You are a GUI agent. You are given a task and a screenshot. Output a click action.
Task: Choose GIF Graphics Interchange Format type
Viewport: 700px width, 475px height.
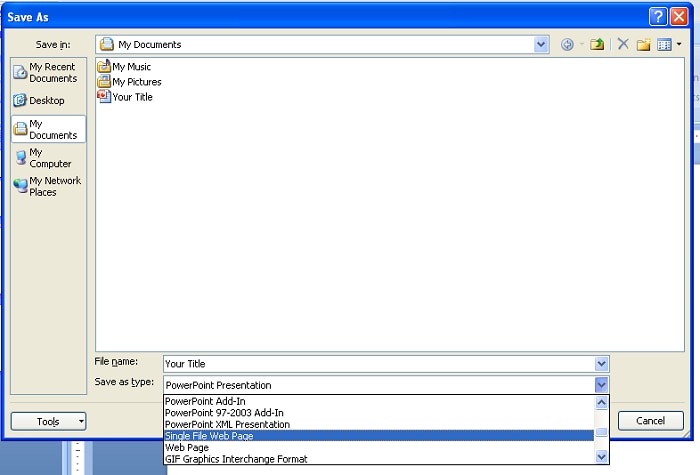click(379, 459)
